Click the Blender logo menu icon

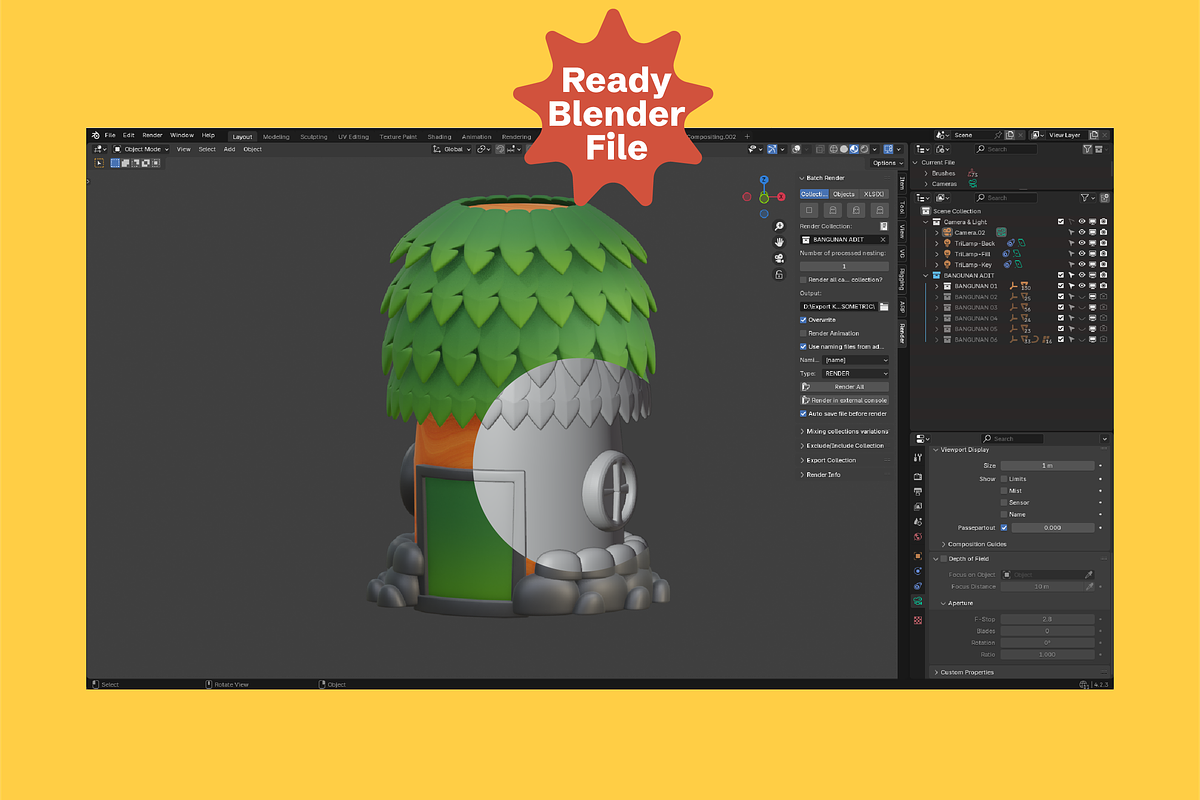pyautogui.click(x=95, y=135)
